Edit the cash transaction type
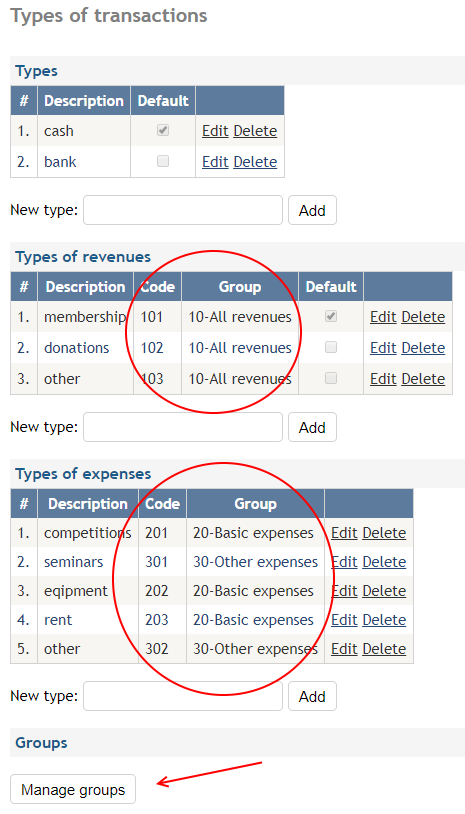This screenshot has width=465, height=814. (215, 131)
